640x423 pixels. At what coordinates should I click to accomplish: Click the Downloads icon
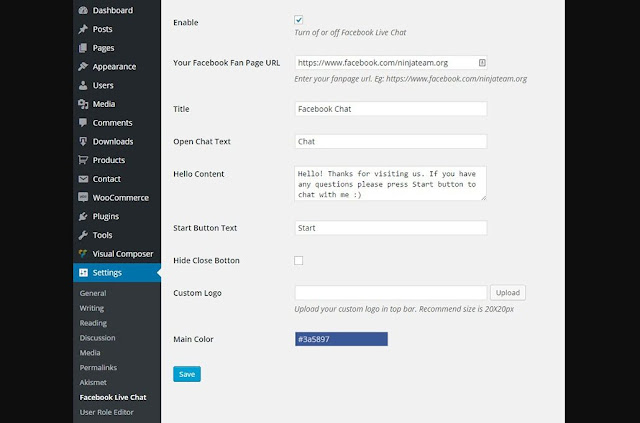pos(83,141)
